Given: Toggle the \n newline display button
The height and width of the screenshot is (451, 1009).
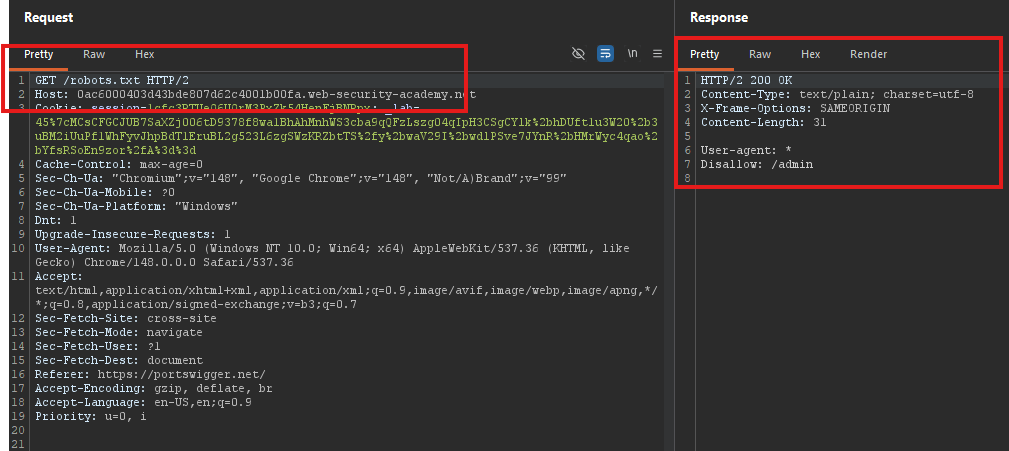Looking at the screenshot, I should click(633, 54).
